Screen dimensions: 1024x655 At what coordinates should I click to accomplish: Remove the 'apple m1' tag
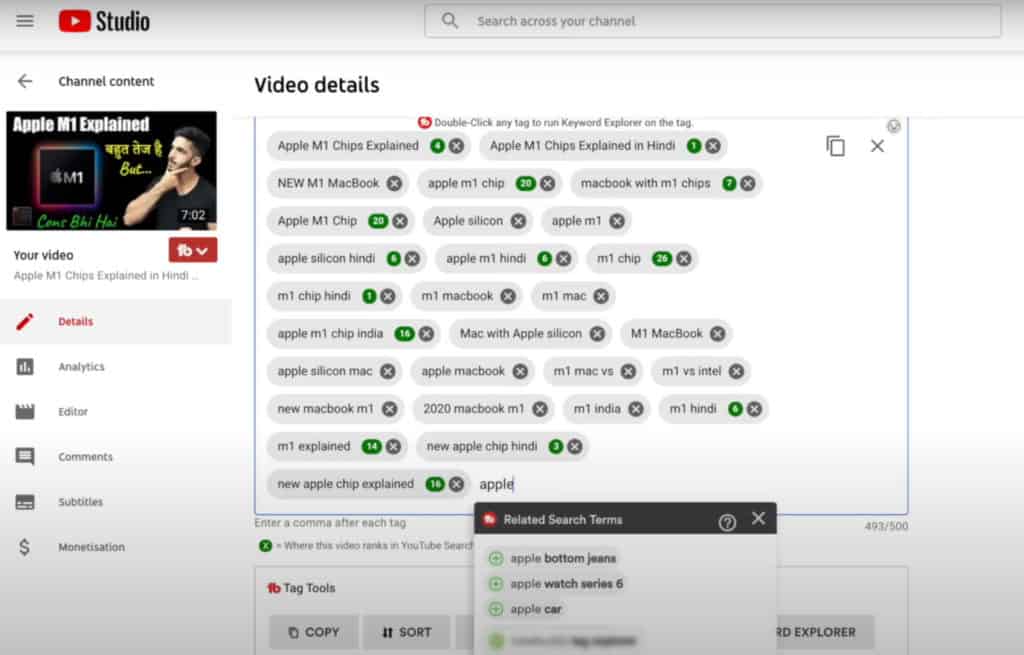pyautogui.click(x=616, y=221)
